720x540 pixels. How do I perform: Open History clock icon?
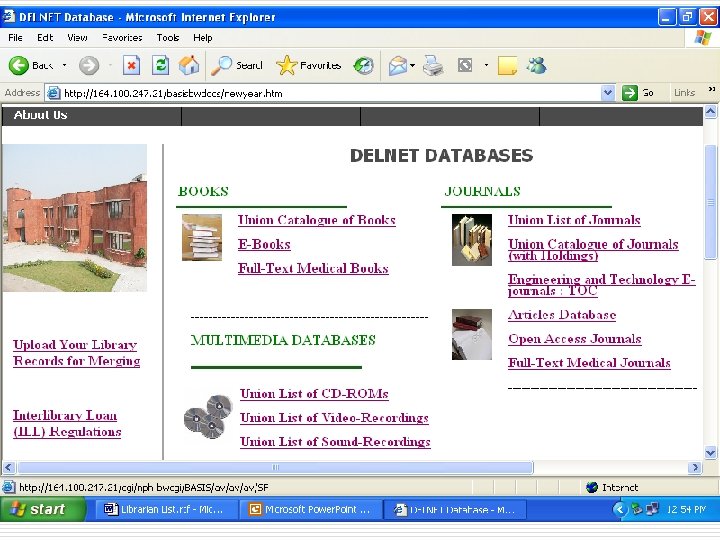(363, 66)
